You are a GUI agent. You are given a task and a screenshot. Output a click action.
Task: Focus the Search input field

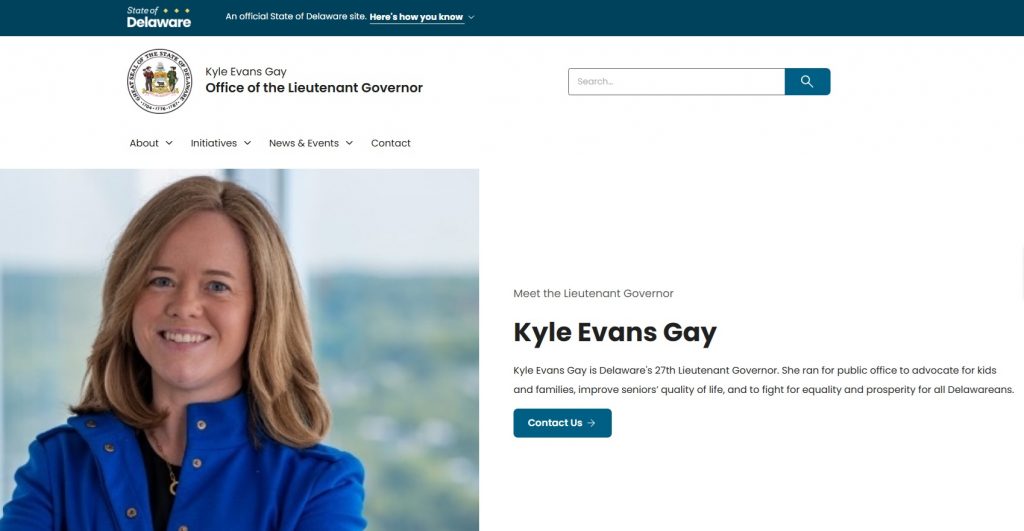(677, 82)
